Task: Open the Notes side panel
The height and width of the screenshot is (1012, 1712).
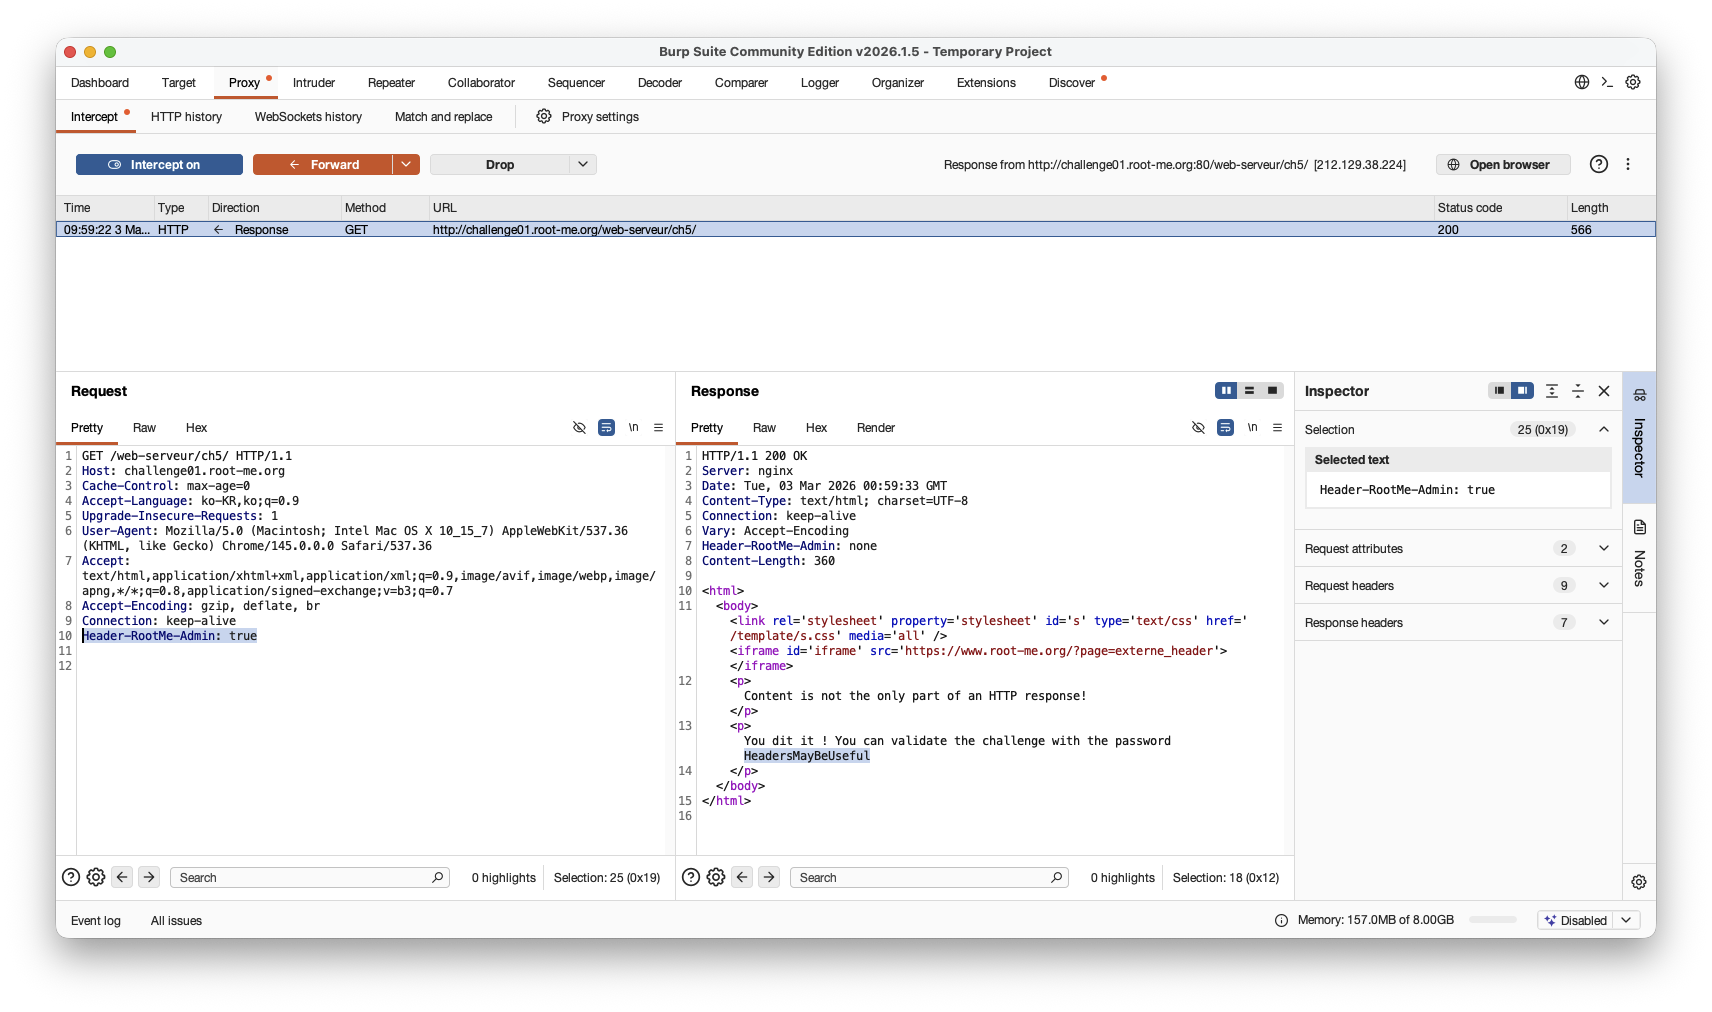Action: pos(1639,556)
